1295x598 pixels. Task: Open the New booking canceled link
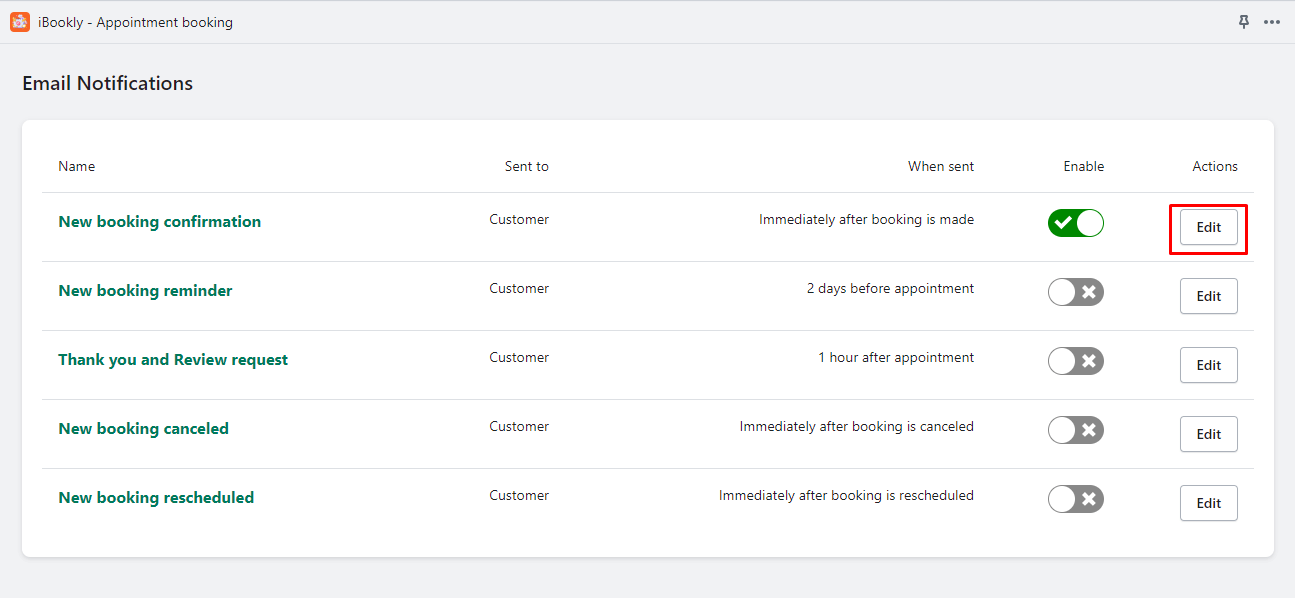coord(144,429)
